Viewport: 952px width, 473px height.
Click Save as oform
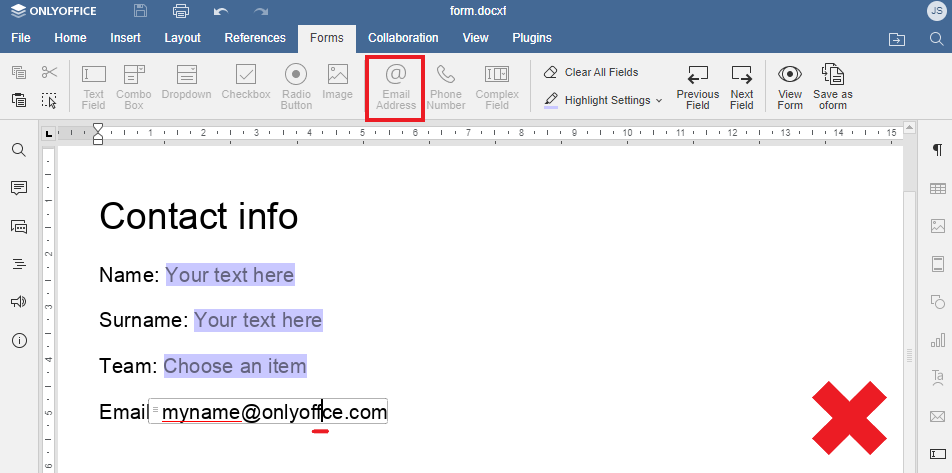[x=832, y=86]
